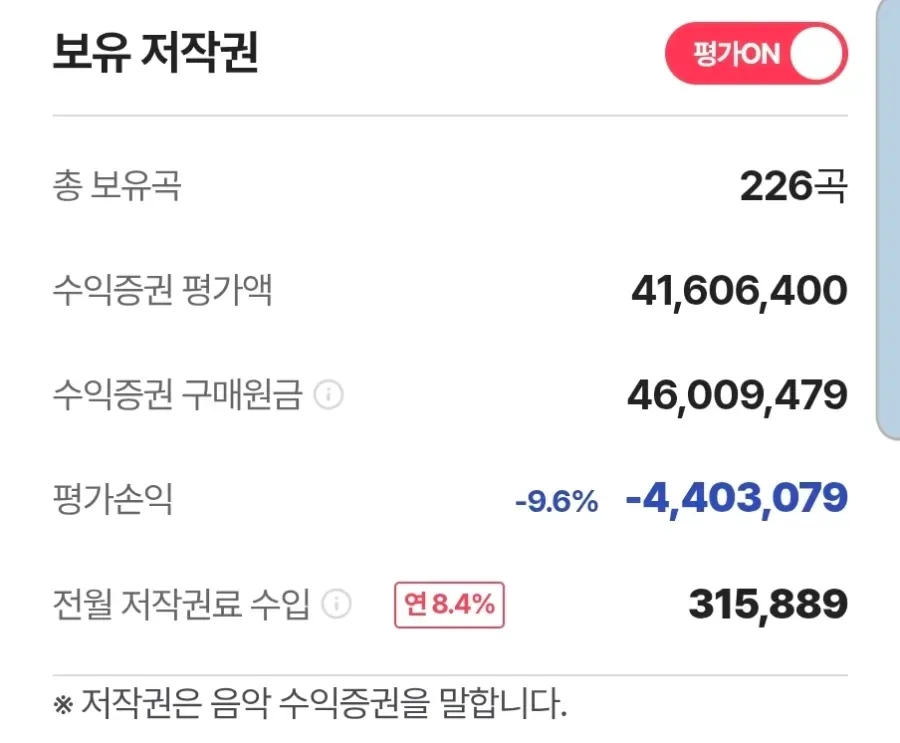Click the 연8.4% annual yield badge
Viewport: 900px width, 743px height.
pos(449,605)
